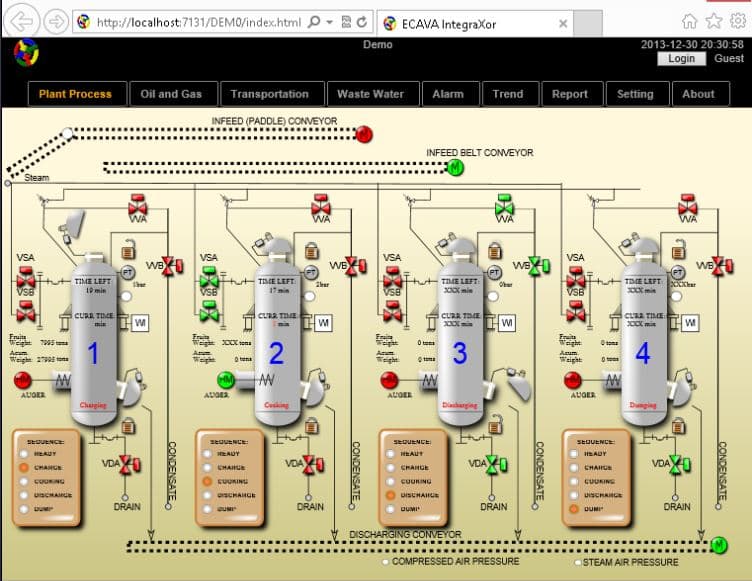The height and width of the screenshot is (581, 752).
Task: Click the green WA valve of sterilizer 3
Action: (x=504, y=205)
